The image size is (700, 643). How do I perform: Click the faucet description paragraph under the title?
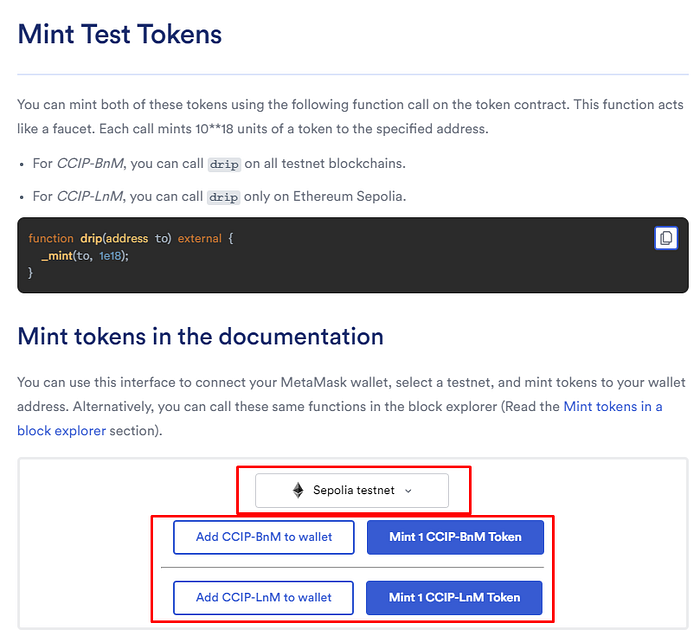[330, 117]
